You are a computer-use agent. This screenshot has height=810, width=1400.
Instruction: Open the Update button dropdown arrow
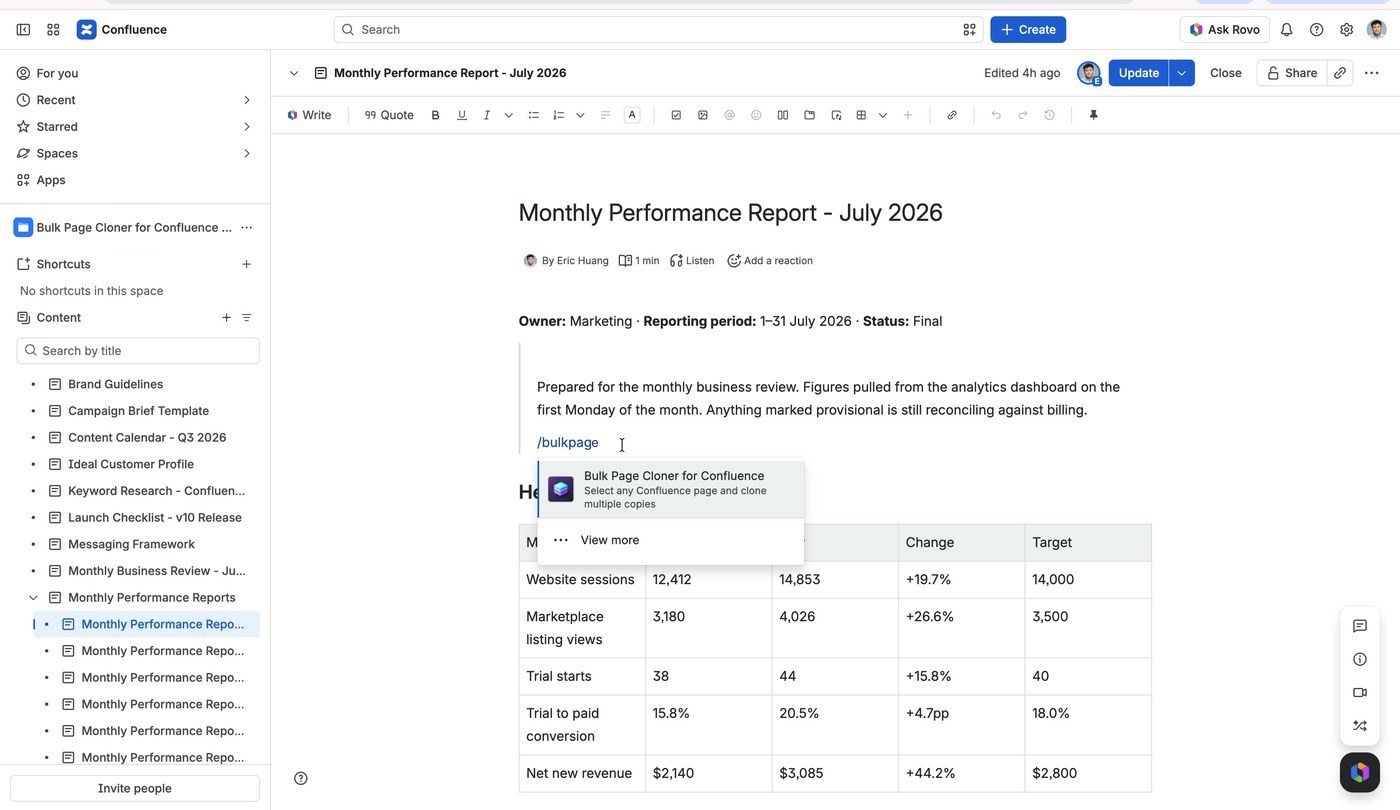1182,73
